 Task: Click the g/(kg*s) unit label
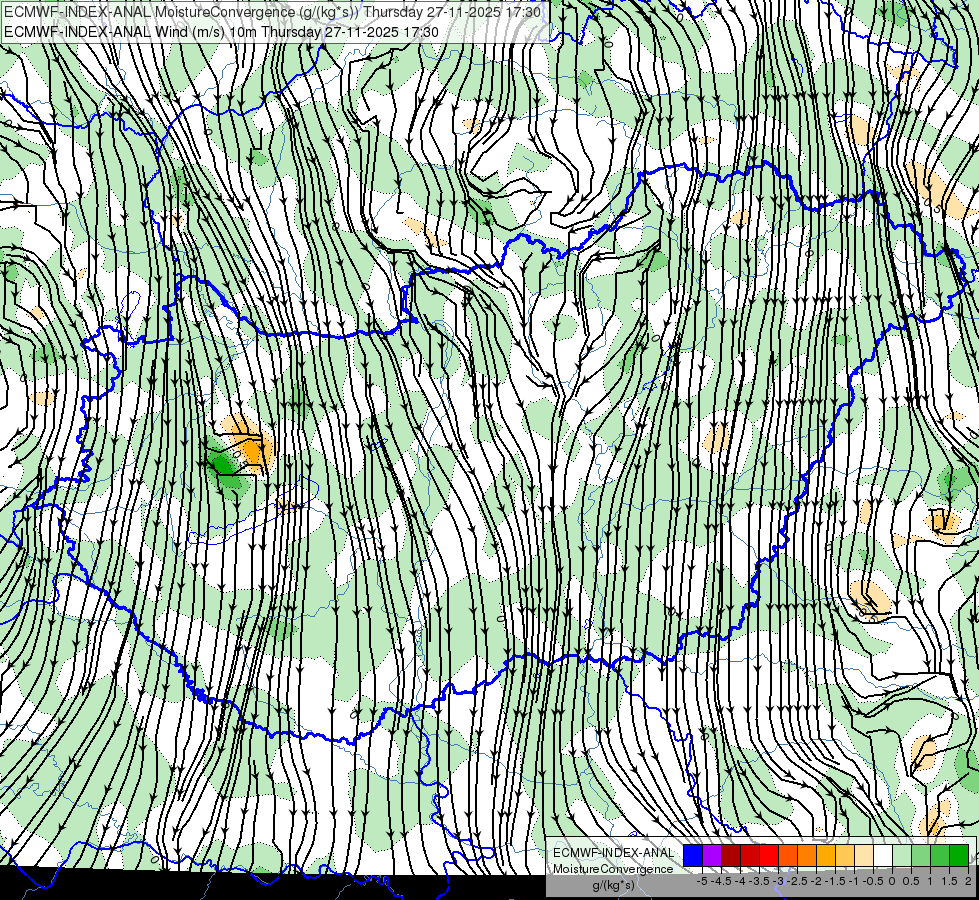coord(613,885)
